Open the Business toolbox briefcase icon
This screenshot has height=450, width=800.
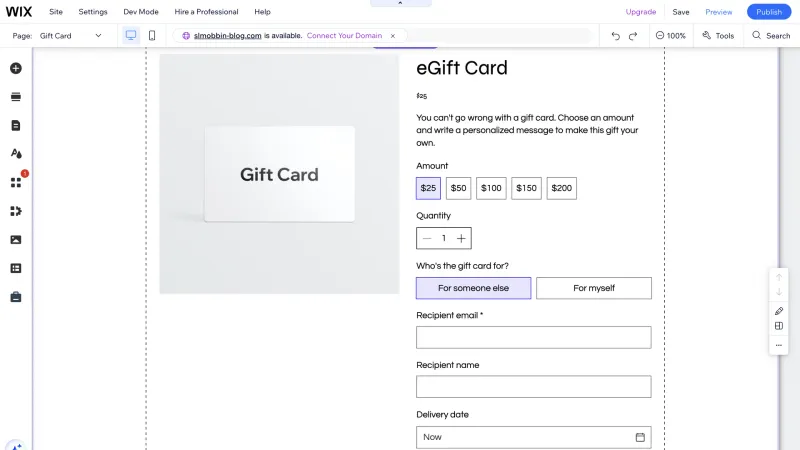click(x=16, y=297)
